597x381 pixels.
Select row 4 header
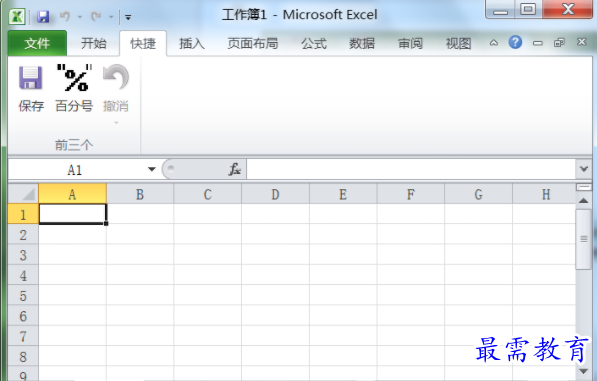click(x=23, y=275)
